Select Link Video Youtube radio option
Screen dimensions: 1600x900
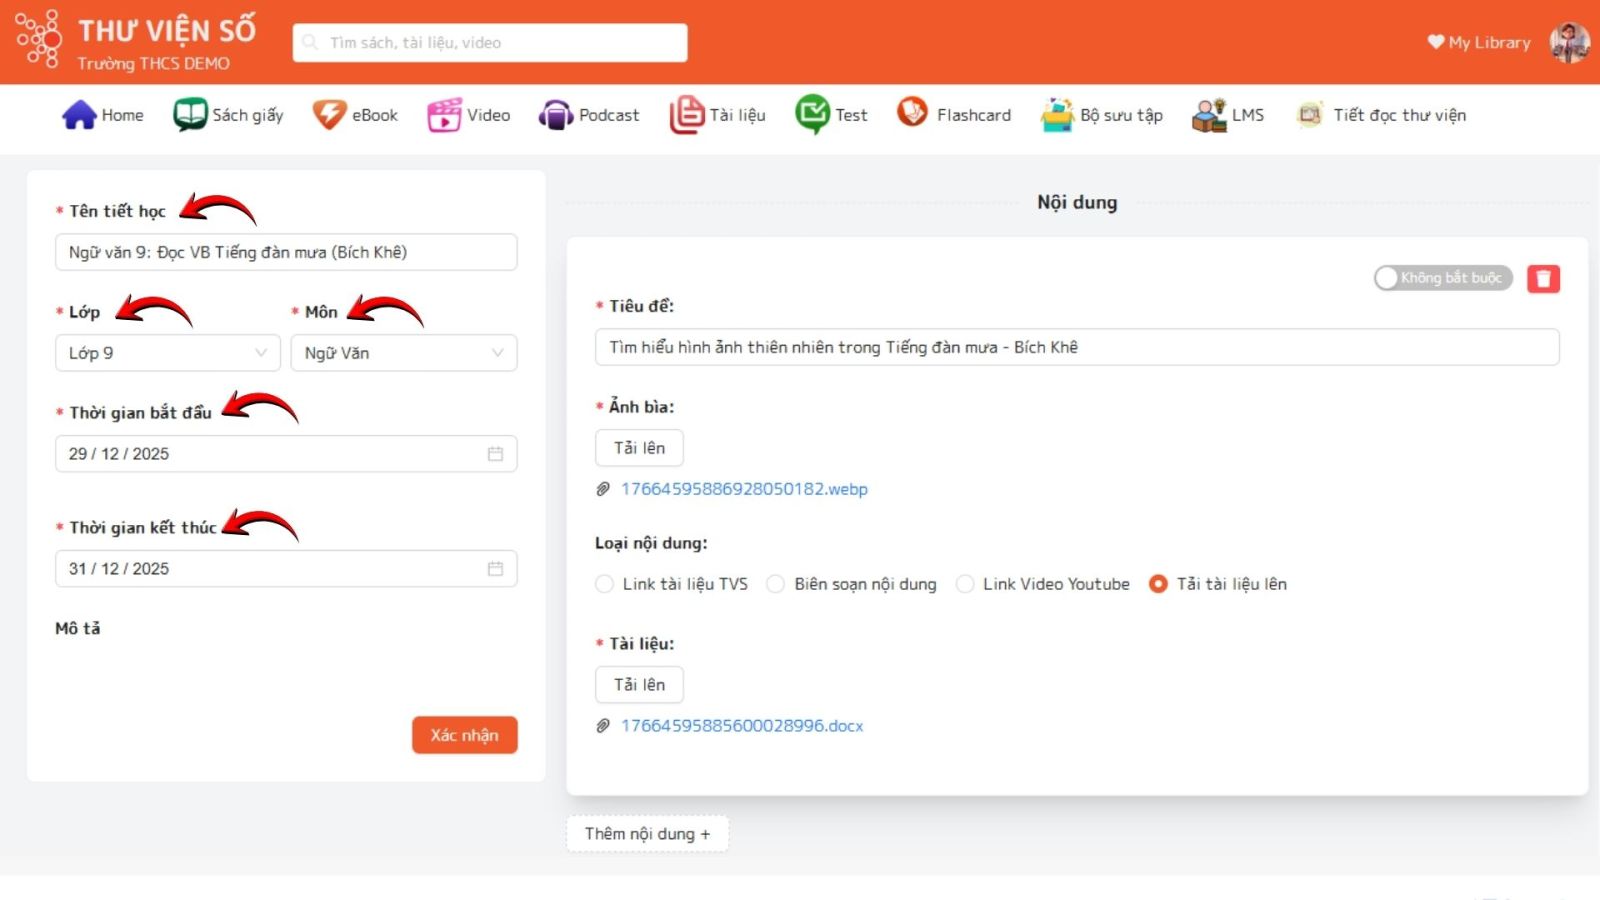[x=965, y=584]
